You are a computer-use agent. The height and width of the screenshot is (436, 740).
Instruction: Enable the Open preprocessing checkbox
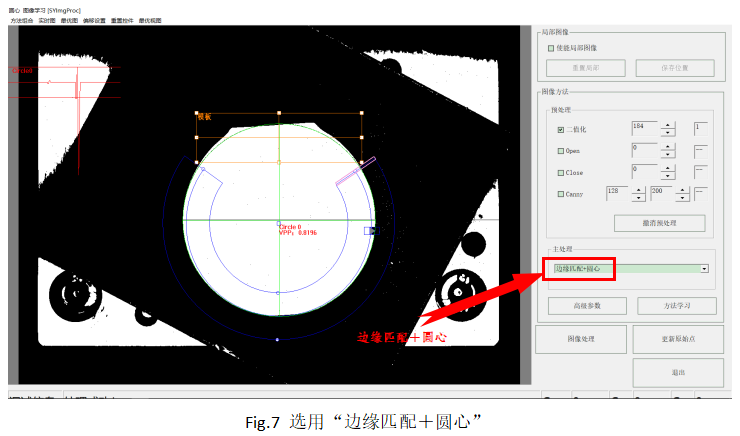[x=560, y=151]
